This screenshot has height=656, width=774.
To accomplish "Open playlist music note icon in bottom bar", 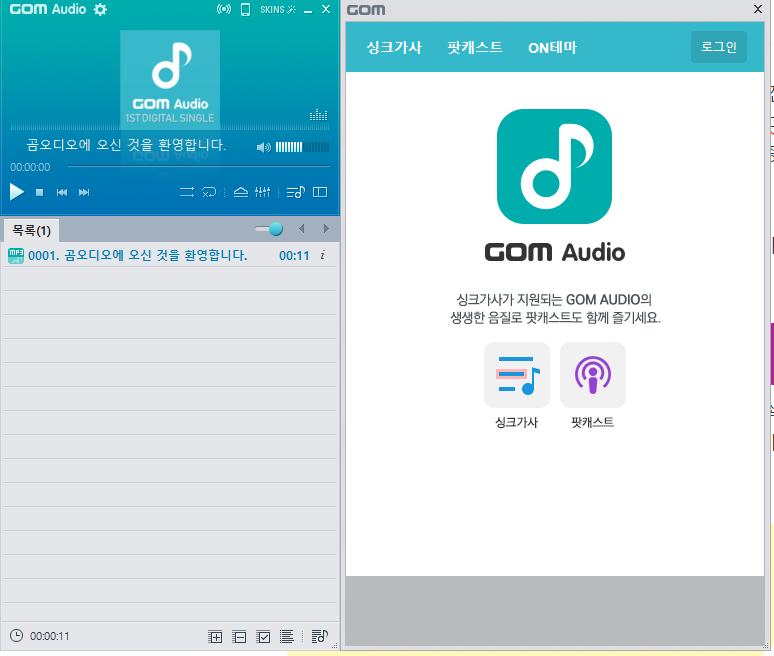I will pyautogui.click(x=320, y=637).
